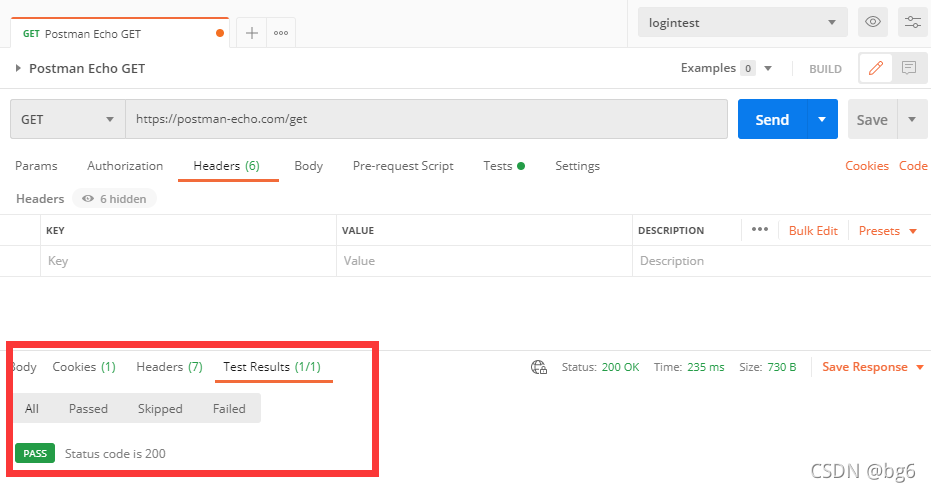Open the response Headers (7) tab
This screenshot has width=931, height=492.
click(x=169, y=367)
